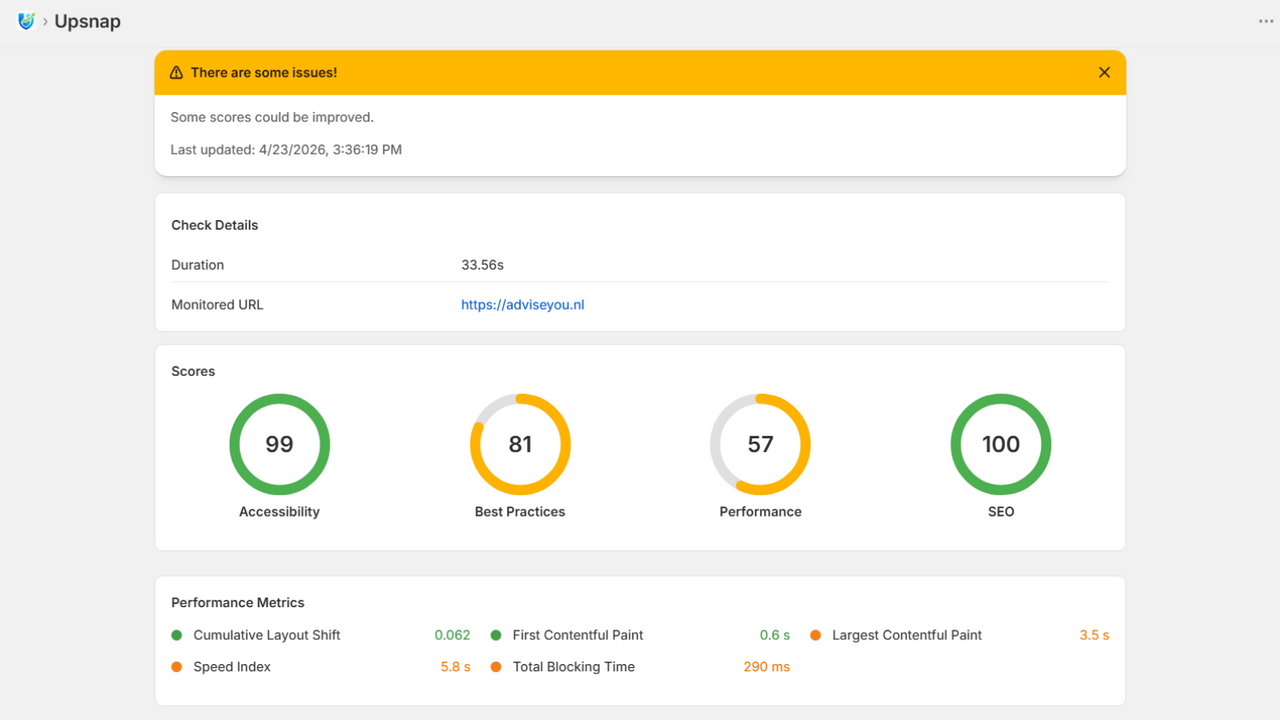Select the Performance score ring showing 57
1280x720 pixels.
[x=760, y=444]
